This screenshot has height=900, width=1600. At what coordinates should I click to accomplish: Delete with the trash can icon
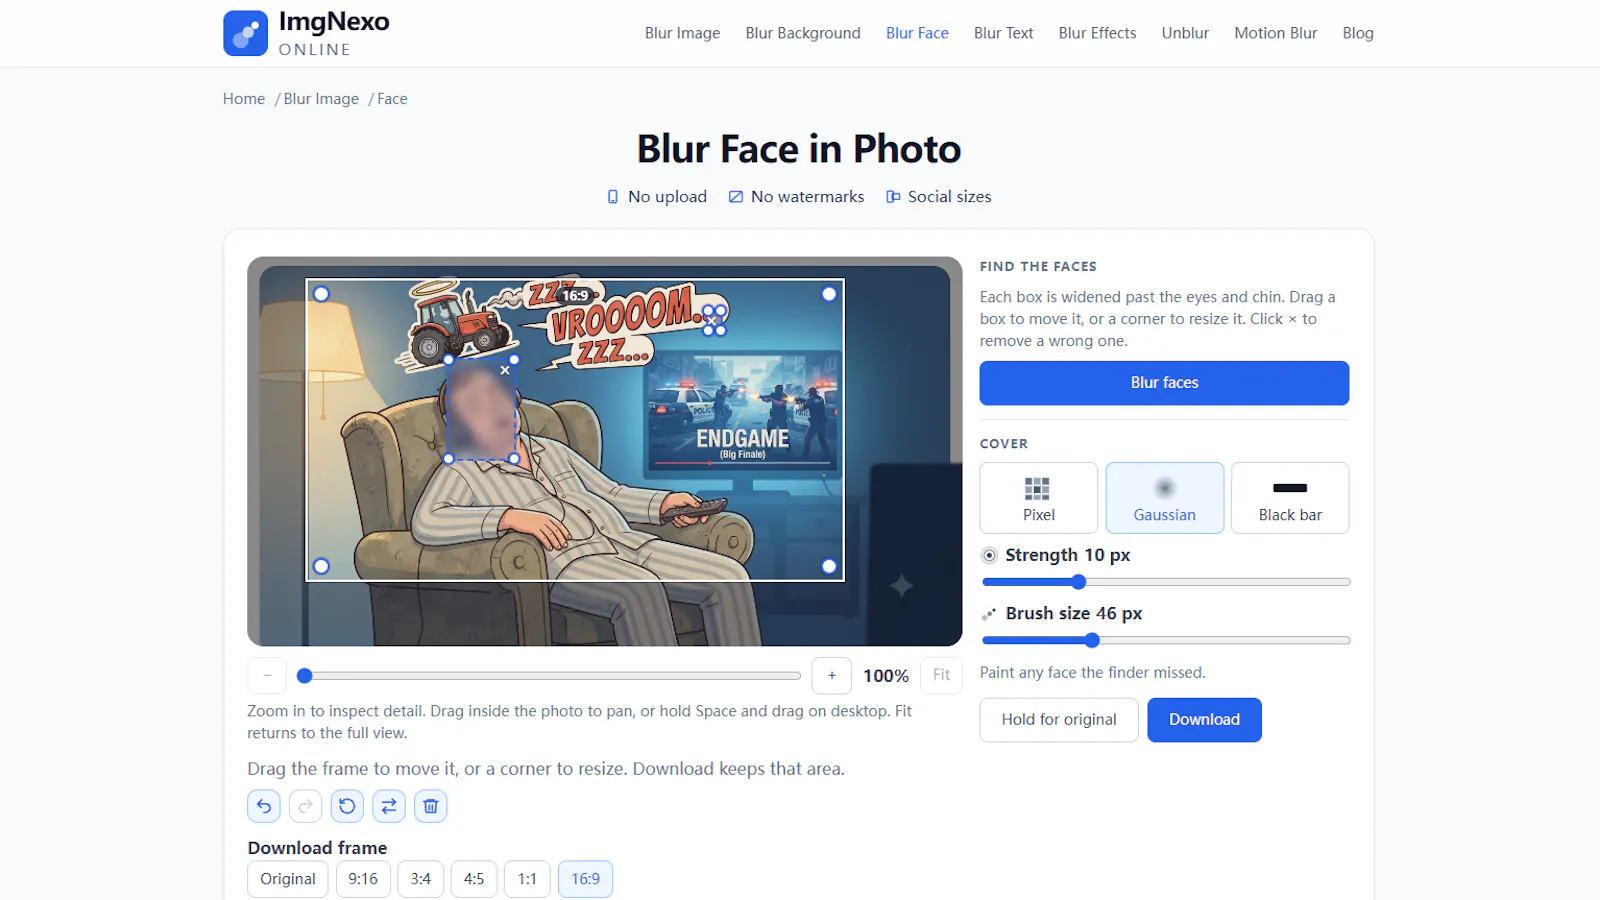pos(431,806)
